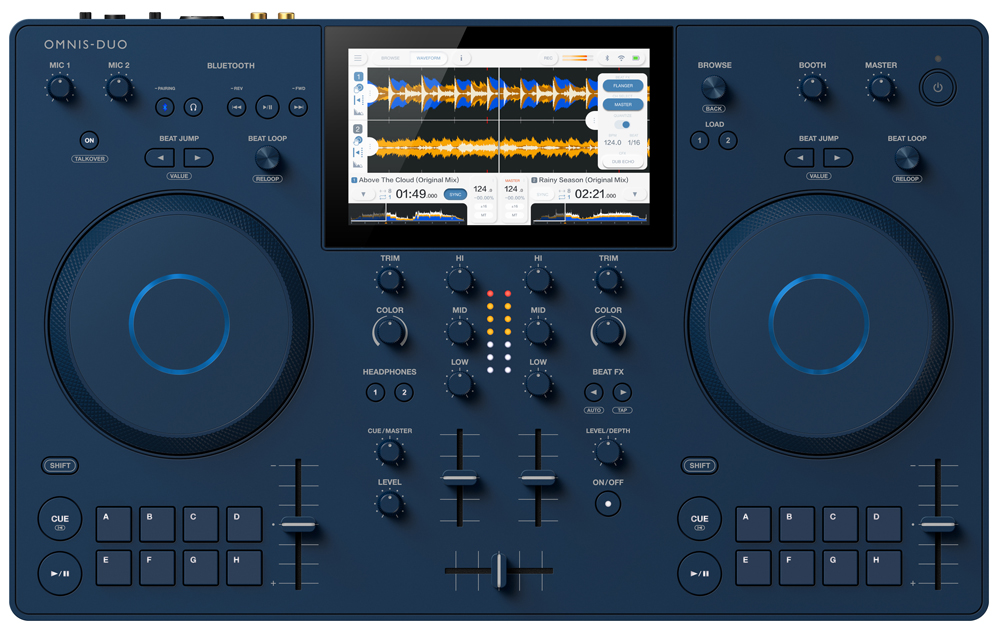Tap the REC button on the touchscreen

[x=547, y=58]
